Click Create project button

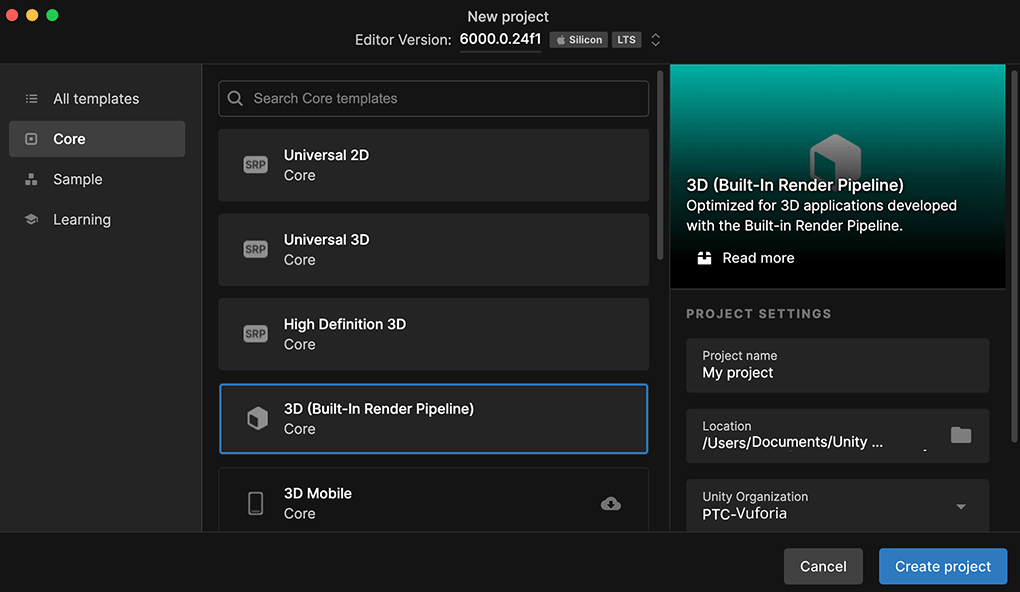943,567
